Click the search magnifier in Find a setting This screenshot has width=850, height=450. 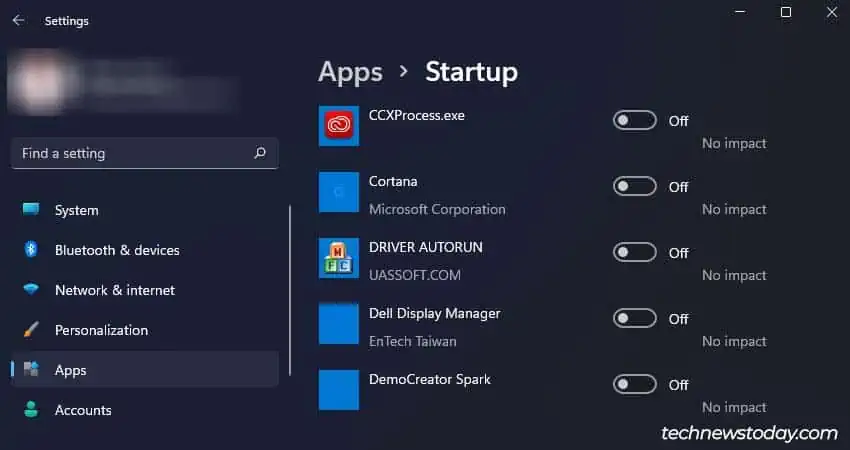(x=260, y=153)
